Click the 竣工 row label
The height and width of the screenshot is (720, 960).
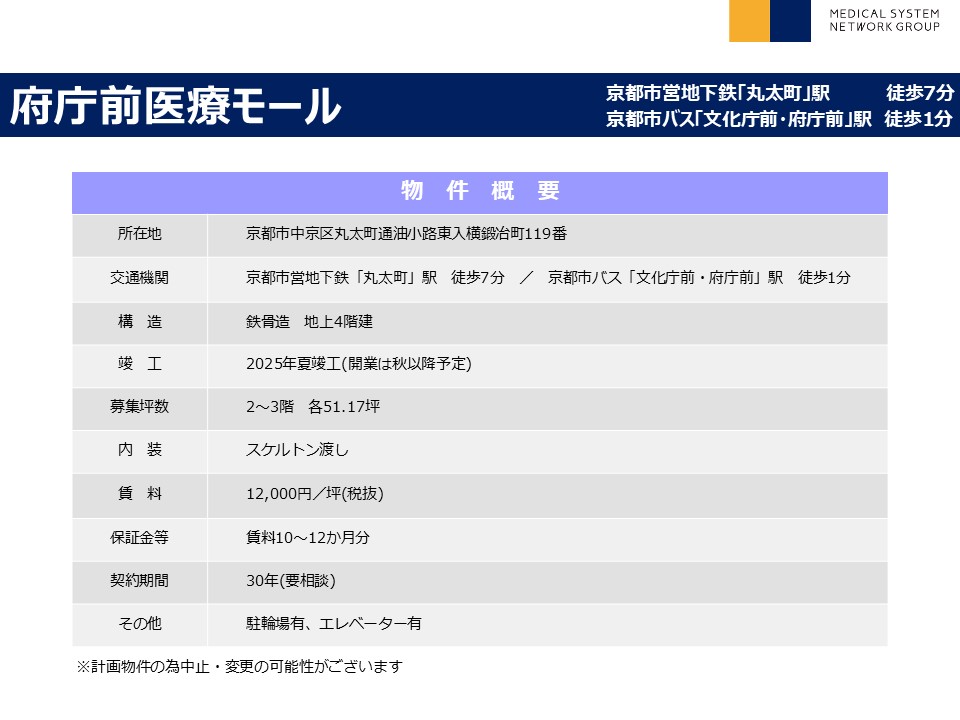click(139, 364)
